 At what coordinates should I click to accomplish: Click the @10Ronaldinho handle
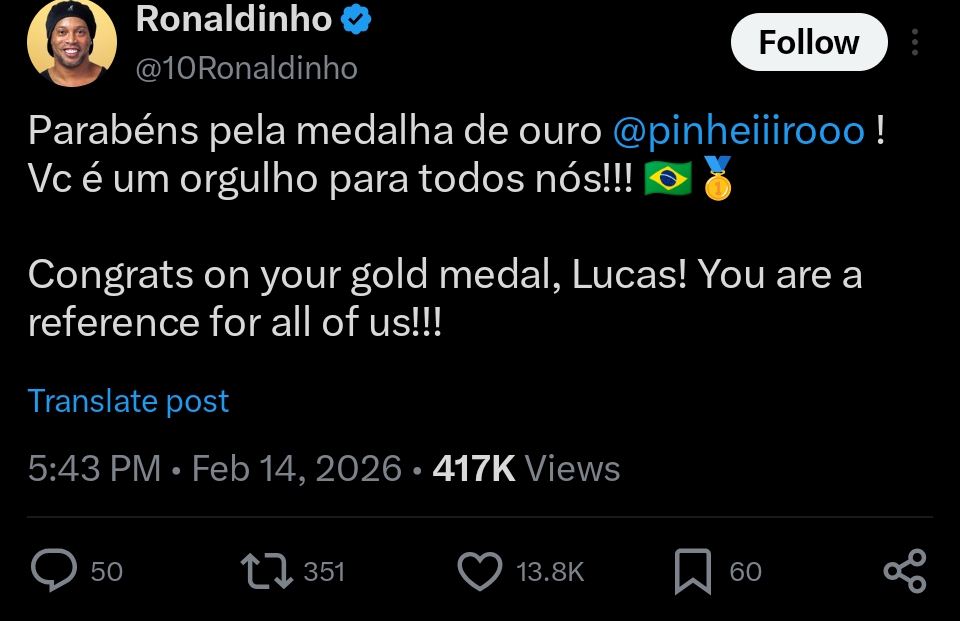click(x=246, y=67)
